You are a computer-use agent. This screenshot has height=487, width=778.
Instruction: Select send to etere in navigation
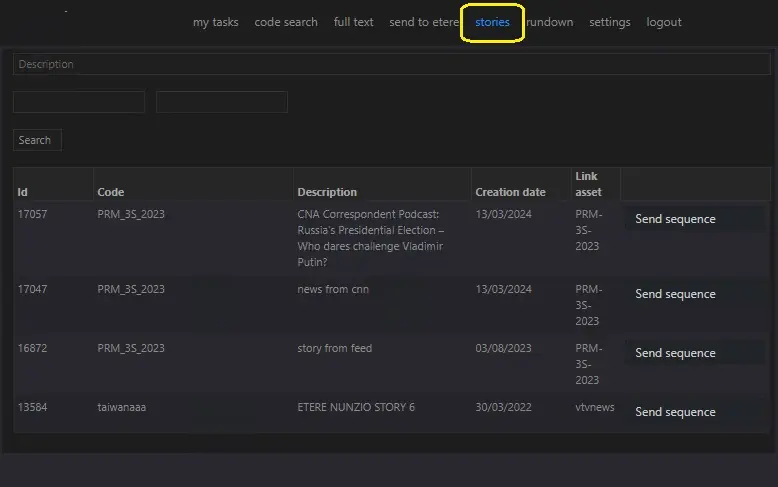[424, 22]
